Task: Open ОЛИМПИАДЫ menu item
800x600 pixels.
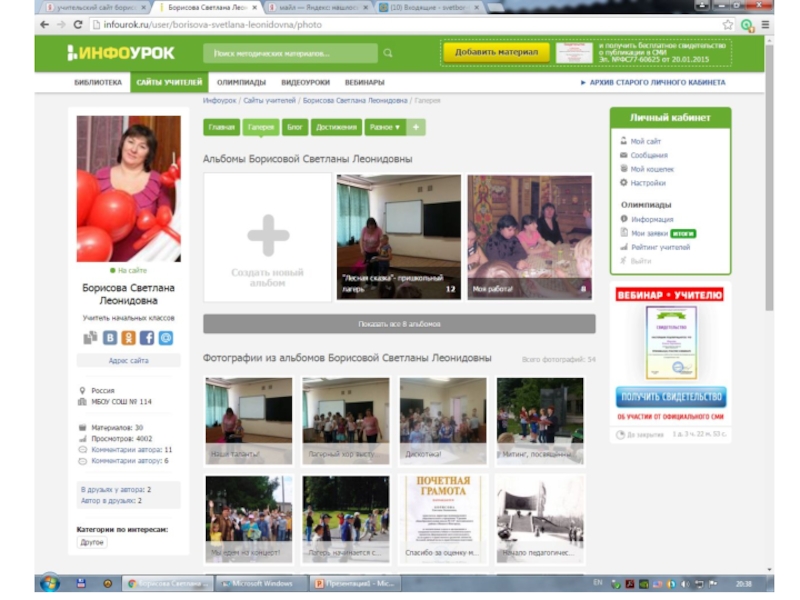Action: 241,82
